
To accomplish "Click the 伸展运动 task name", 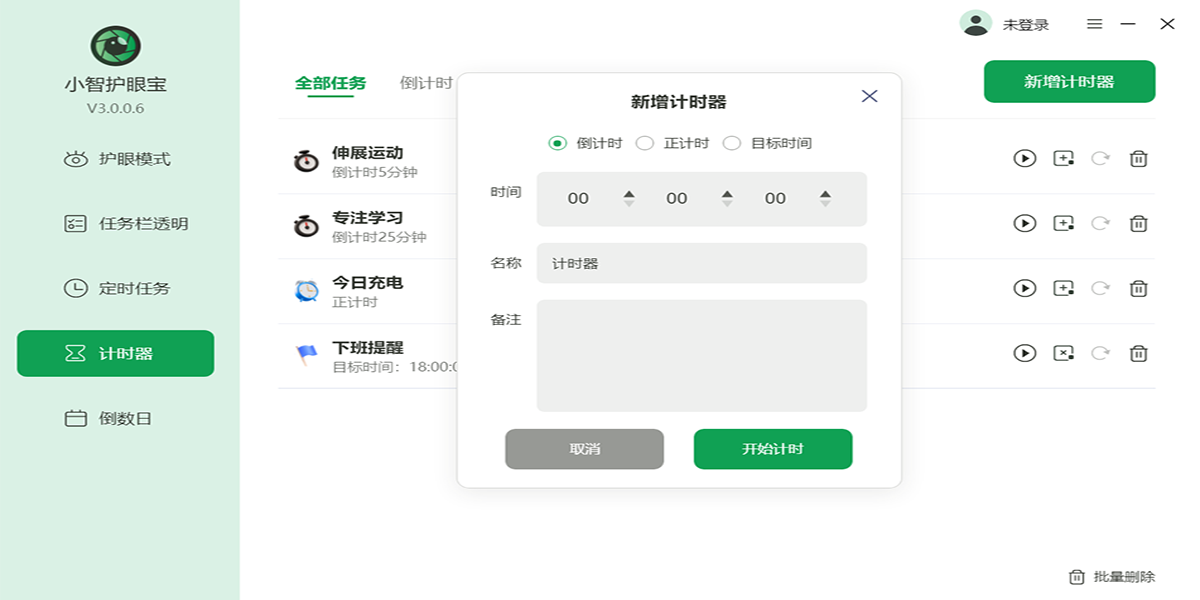I will coord(368,153).
